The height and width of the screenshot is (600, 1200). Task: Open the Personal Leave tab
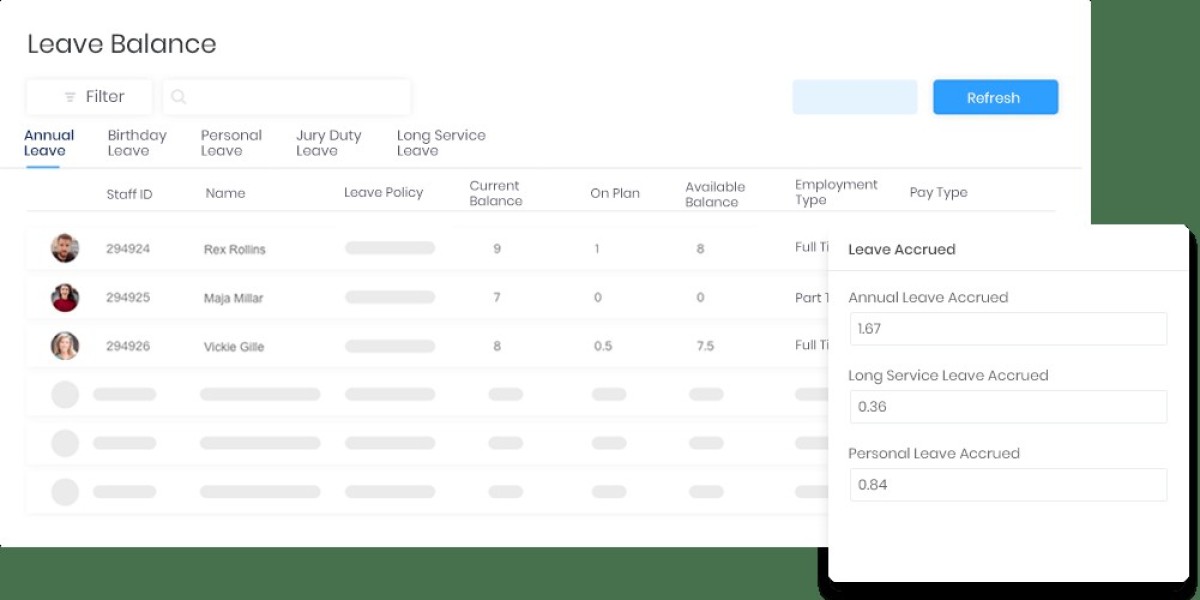pyautogui.click(x=231, y=143)
